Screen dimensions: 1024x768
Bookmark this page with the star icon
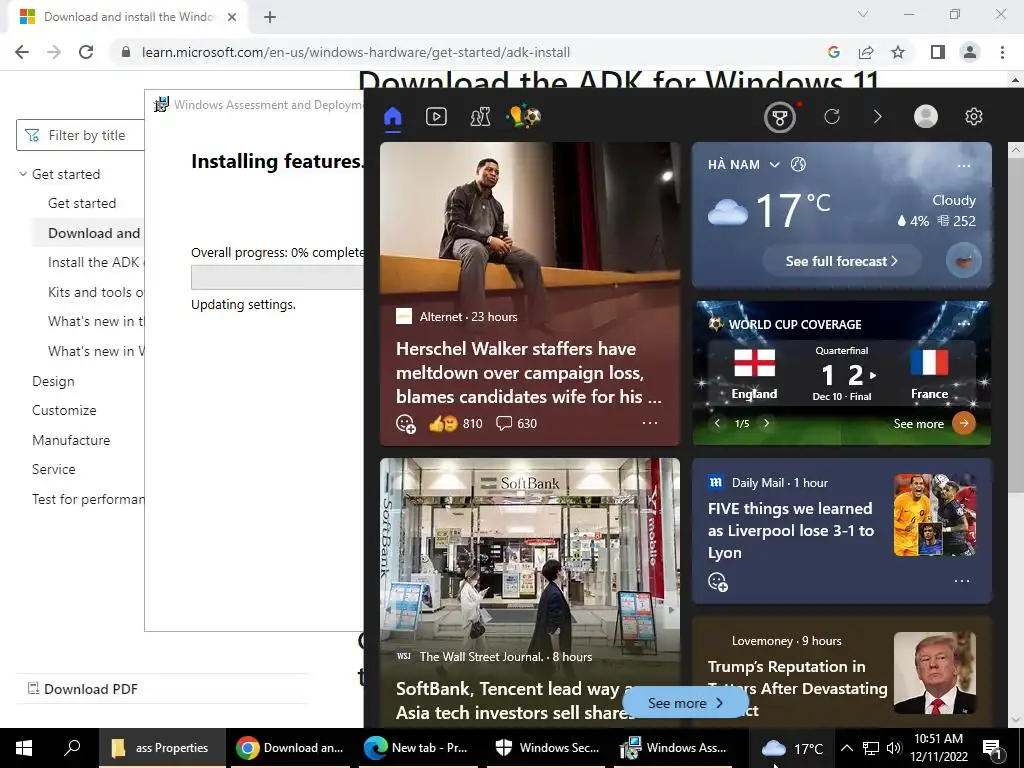(898, 52)
